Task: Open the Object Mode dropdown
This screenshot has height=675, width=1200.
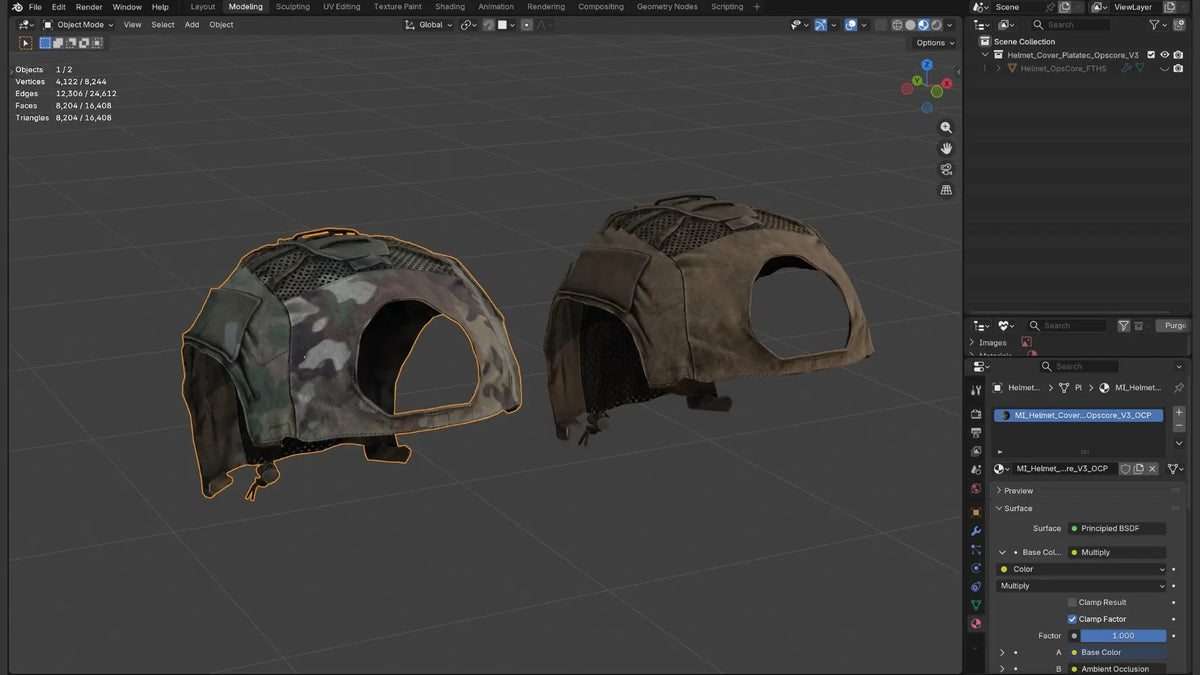Action: [78, 25]
